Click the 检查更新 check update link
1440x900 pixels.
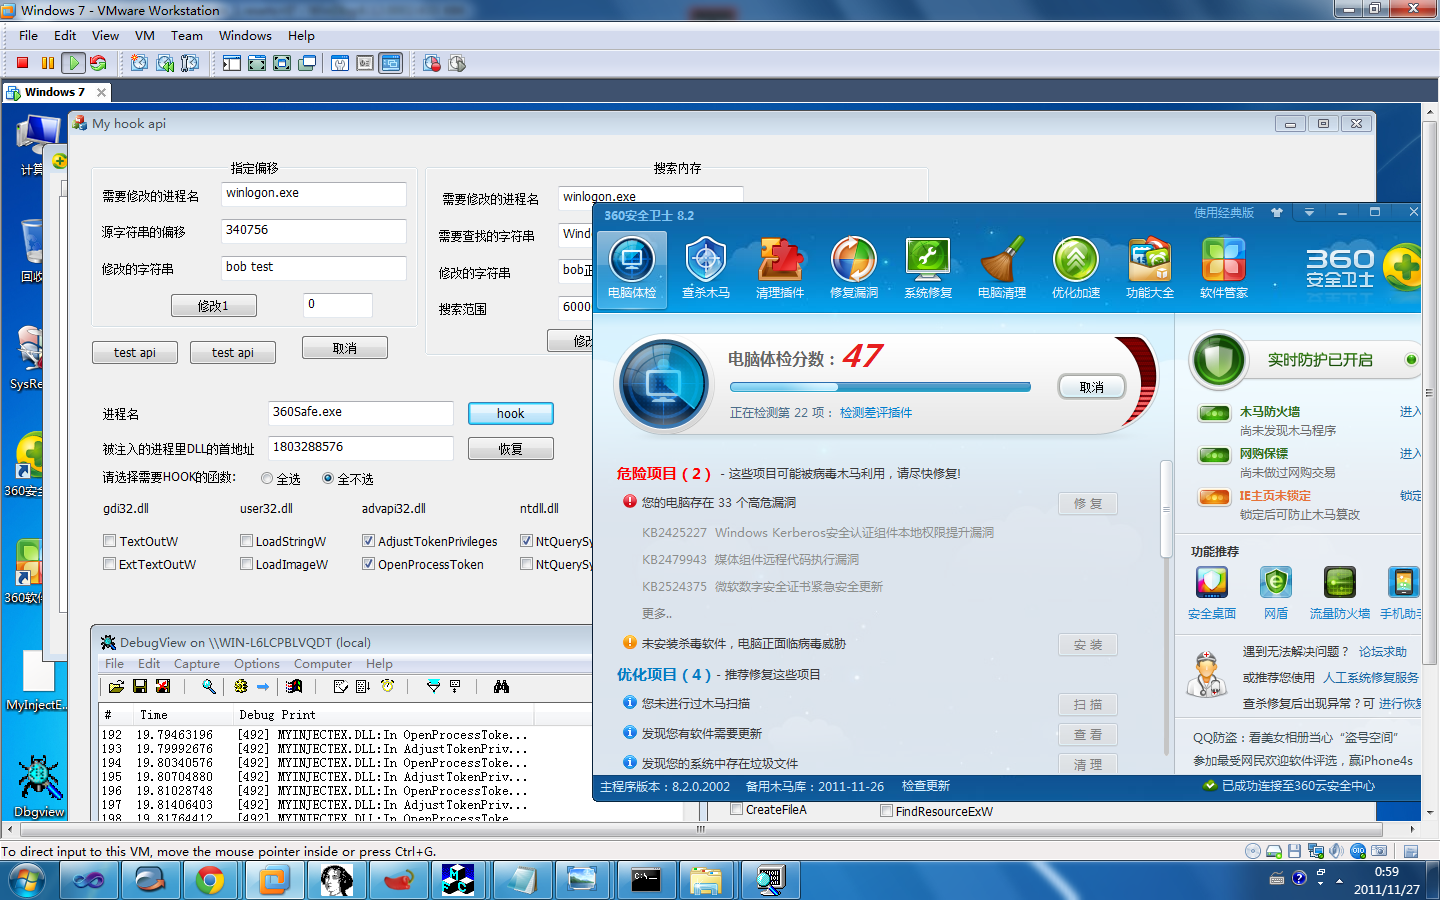point(926,786)
